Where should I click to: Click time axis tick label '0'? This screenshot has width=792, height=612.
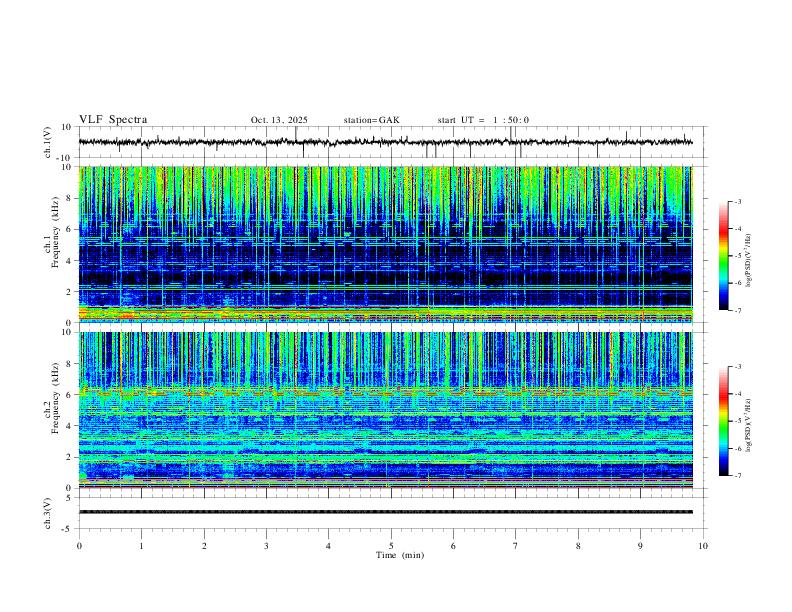click(x=79, y=546)
